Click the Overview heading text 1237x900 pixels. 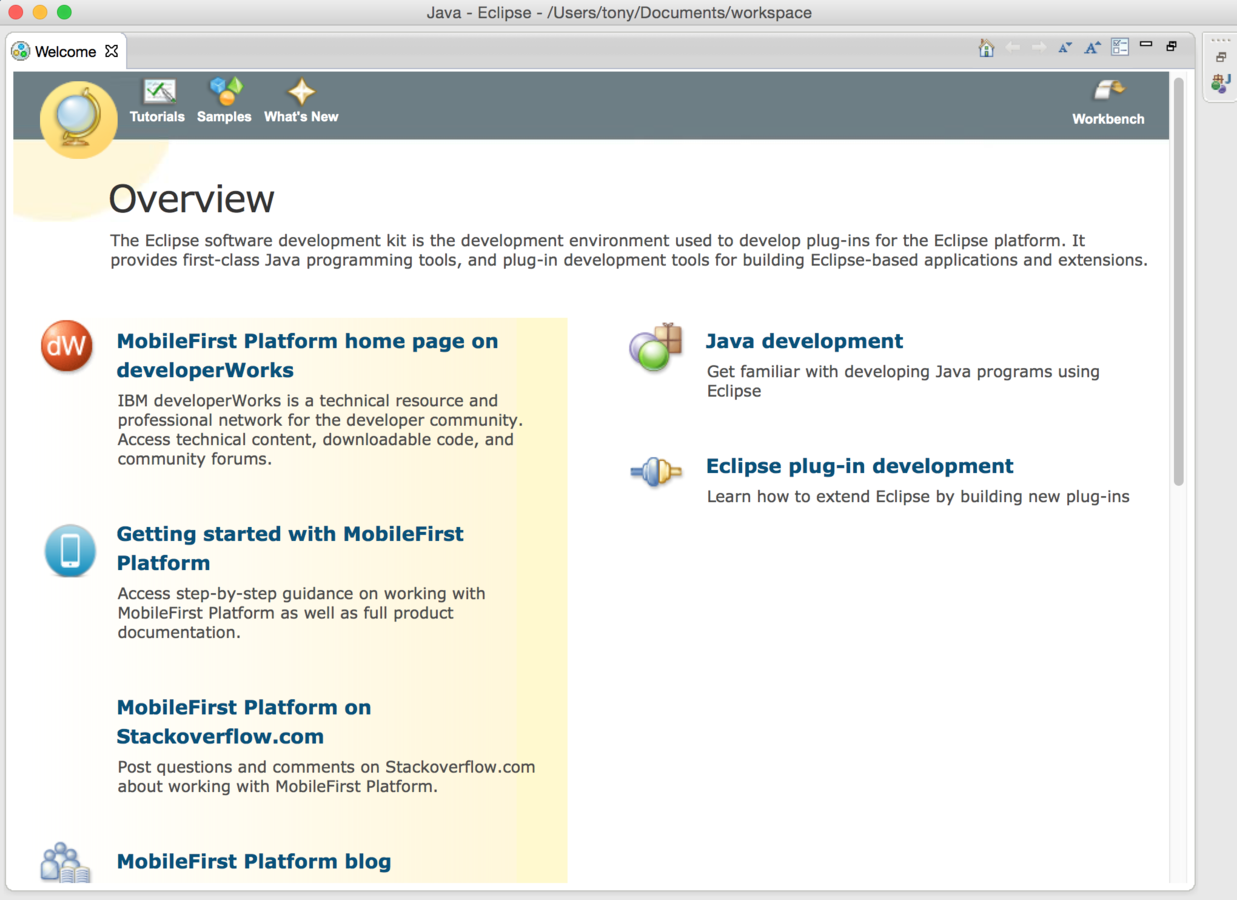click(191, 199)
